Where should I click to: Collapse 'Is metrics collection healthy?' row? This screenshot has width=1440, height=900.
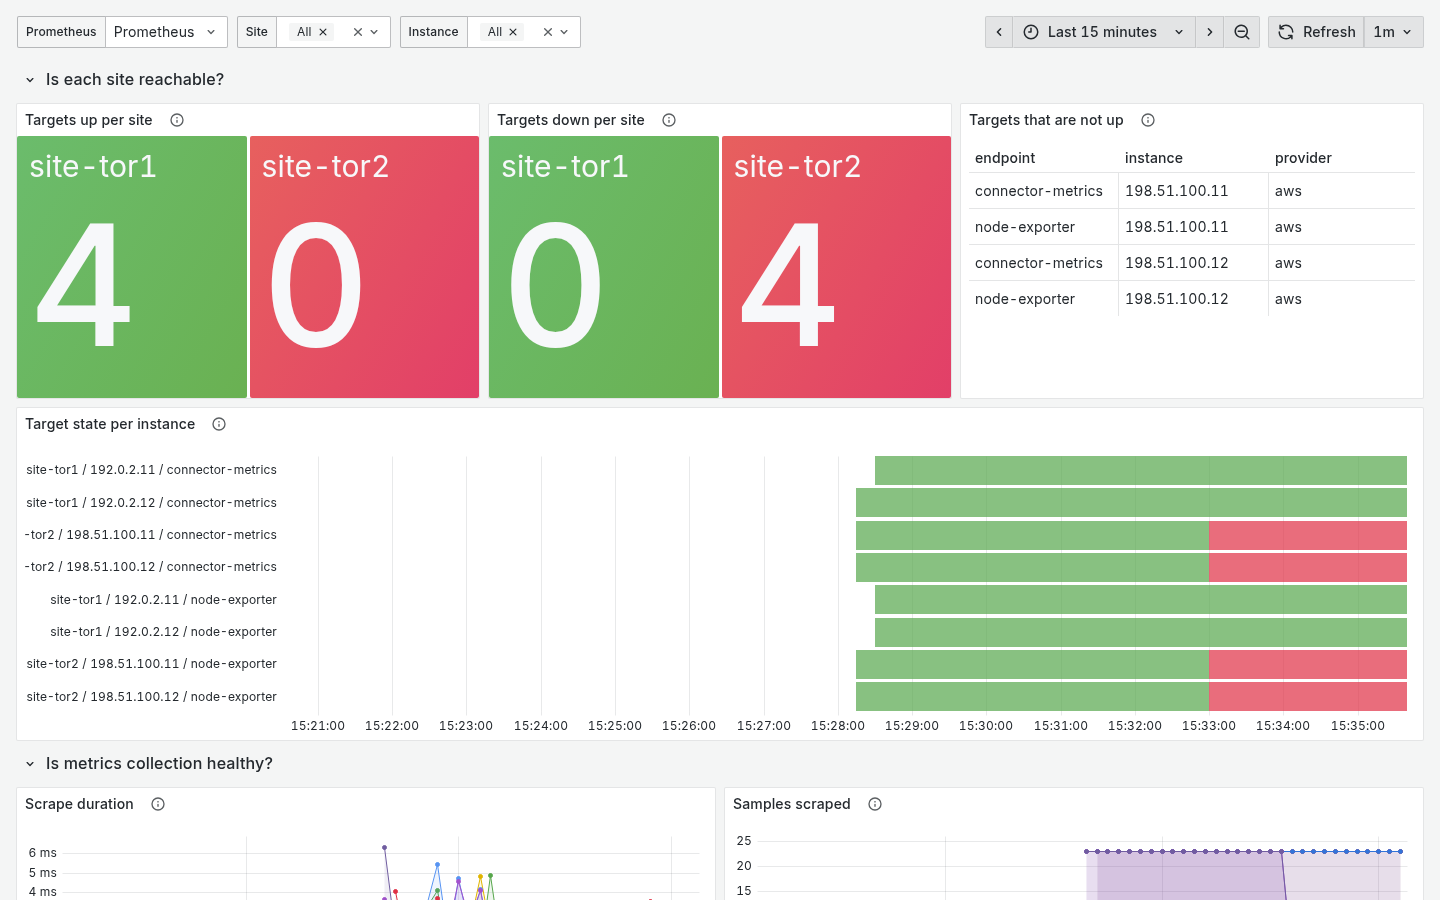tap(30, 764)
